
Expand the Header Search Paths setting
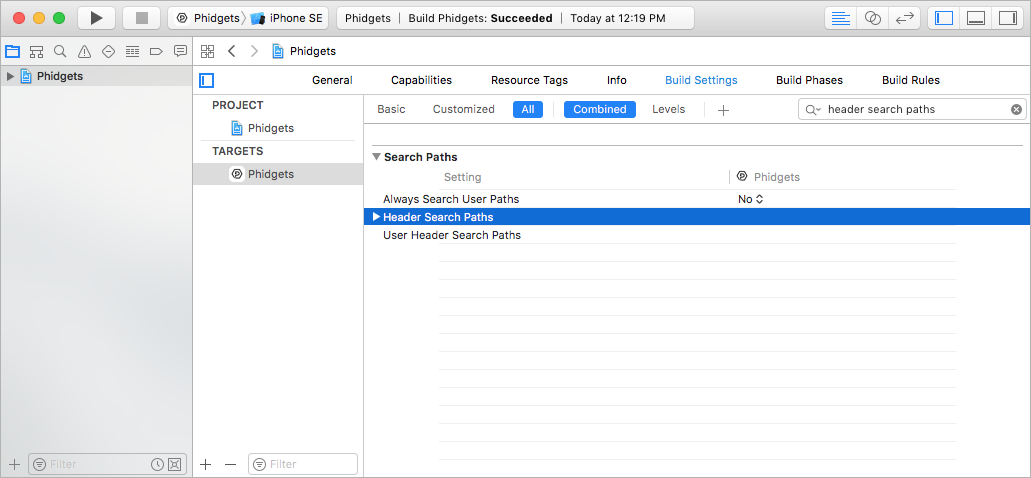tap(376, 216)
